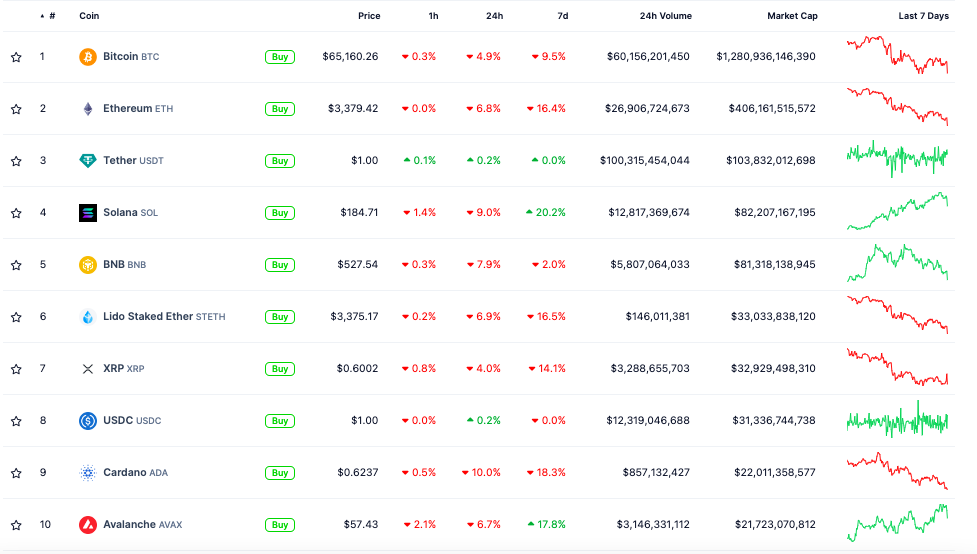The image size is (977, 554).
Task: Open Tether's 7-day sparkline chart
Action: pos(897,159)
